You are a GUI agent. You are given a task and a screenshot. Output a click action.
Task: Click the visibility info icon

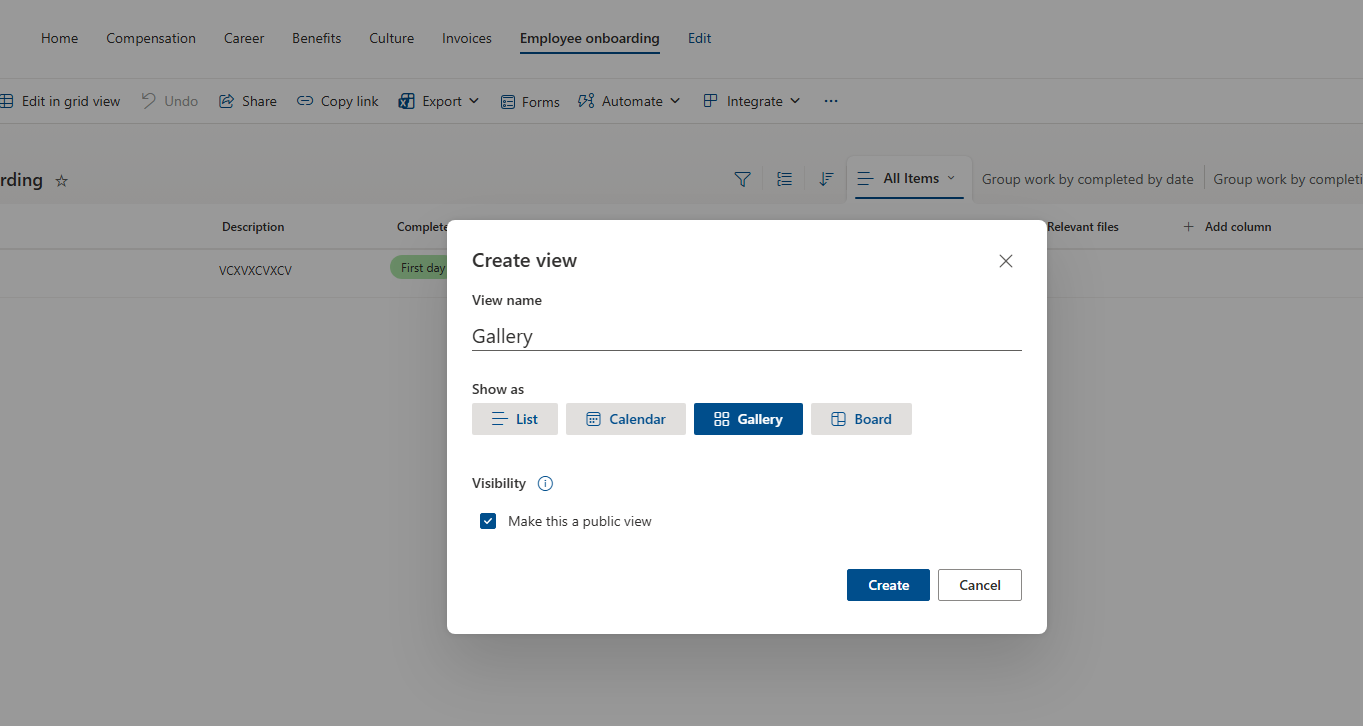[x=545, y=484]
